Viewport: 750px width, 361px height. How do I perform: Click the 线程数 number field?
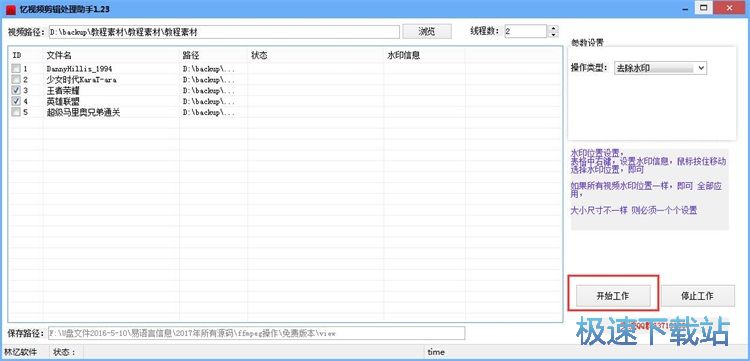tap(525, 32)
